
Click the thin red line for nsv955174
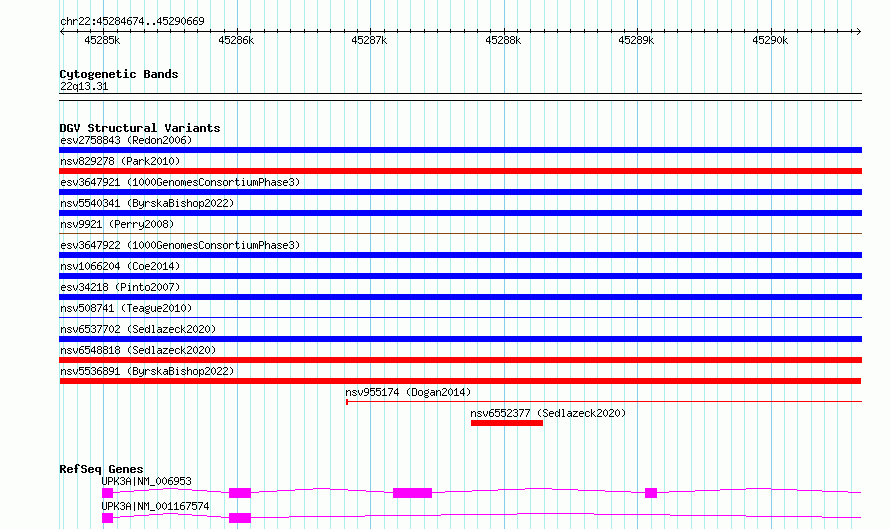[x=604, y=402]
